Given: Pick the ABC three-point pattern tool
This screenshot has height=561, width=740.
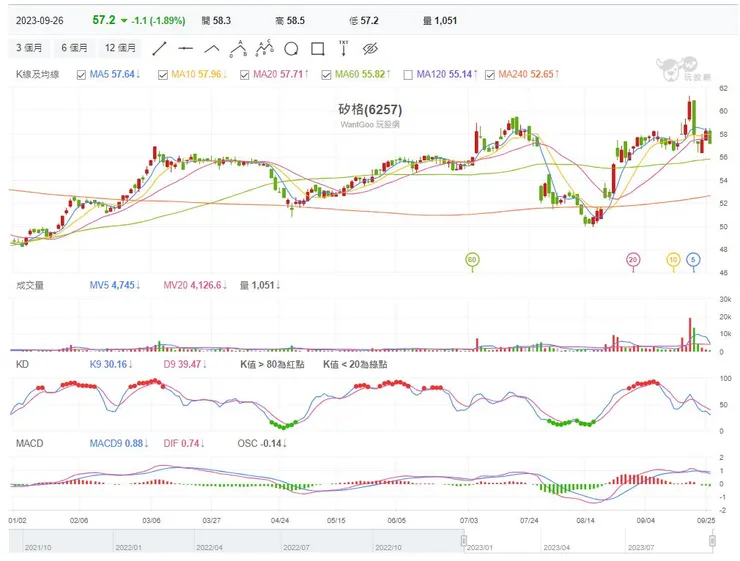Looking at the screenshot, I should coord(238,47).
